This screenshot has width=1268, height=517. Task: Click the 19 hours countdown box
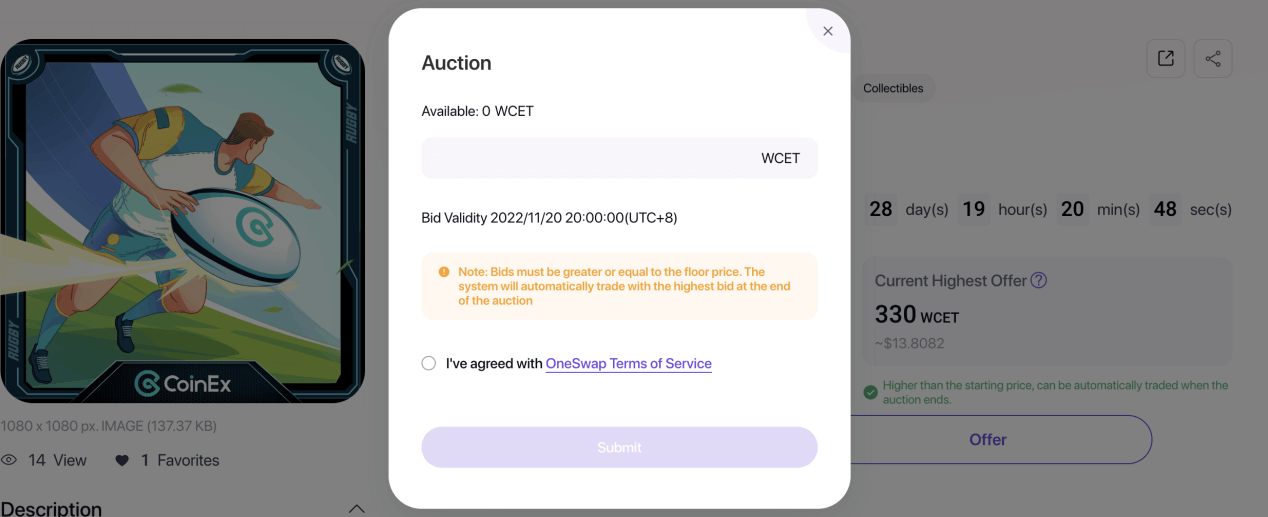pos(974,209)
